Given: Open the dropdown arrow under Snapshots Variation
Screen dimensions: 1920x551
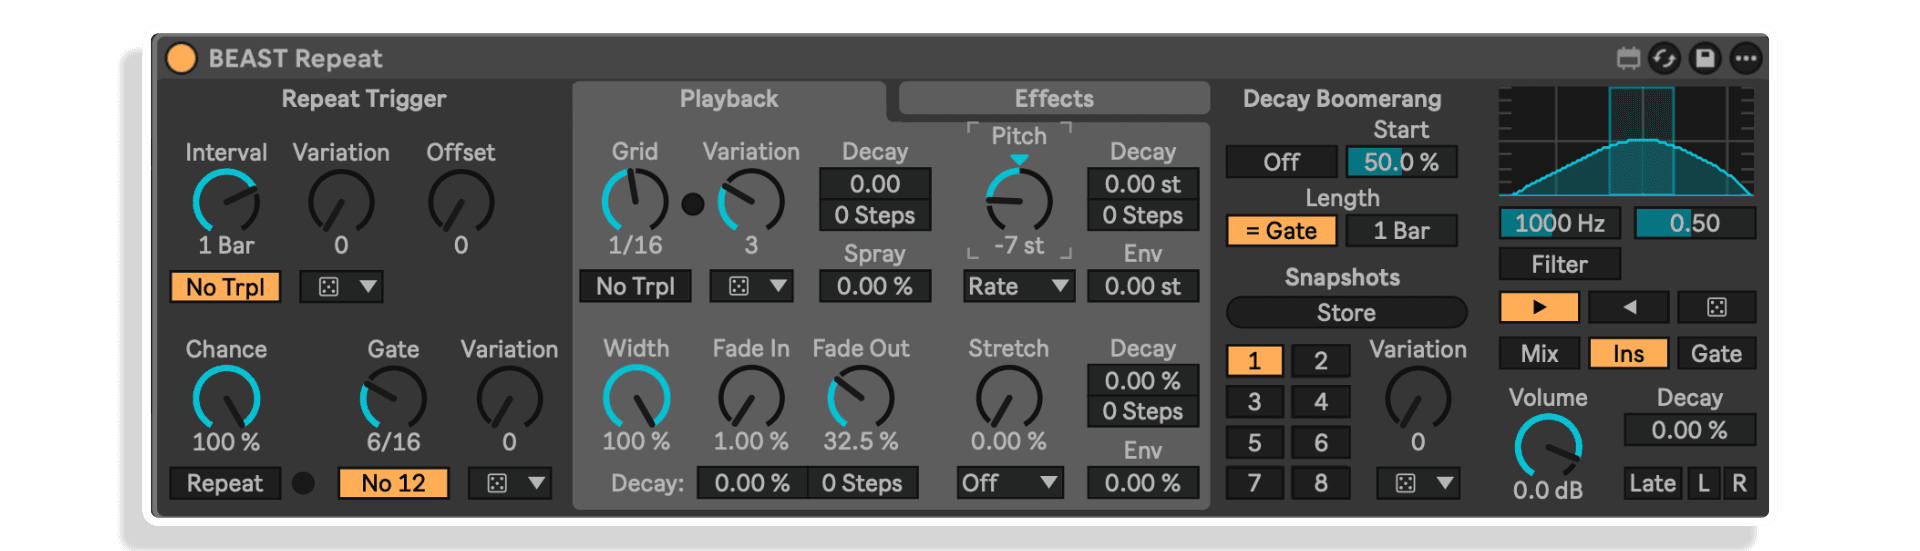Looking at the screenshot, I should tap(1445, 484).
